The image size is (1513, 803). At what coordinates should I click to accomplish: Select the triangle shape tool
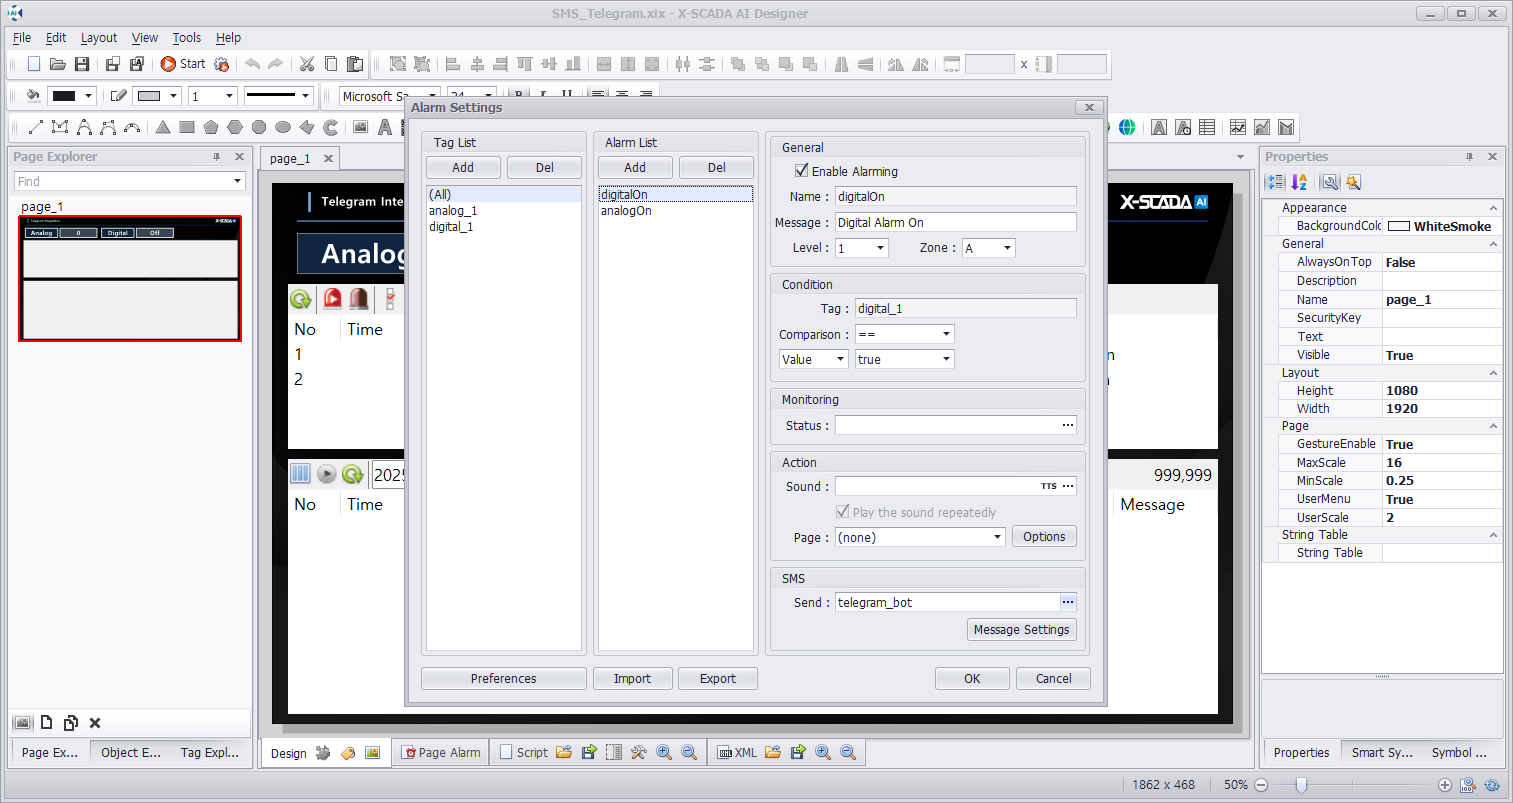tap(163, 127)
